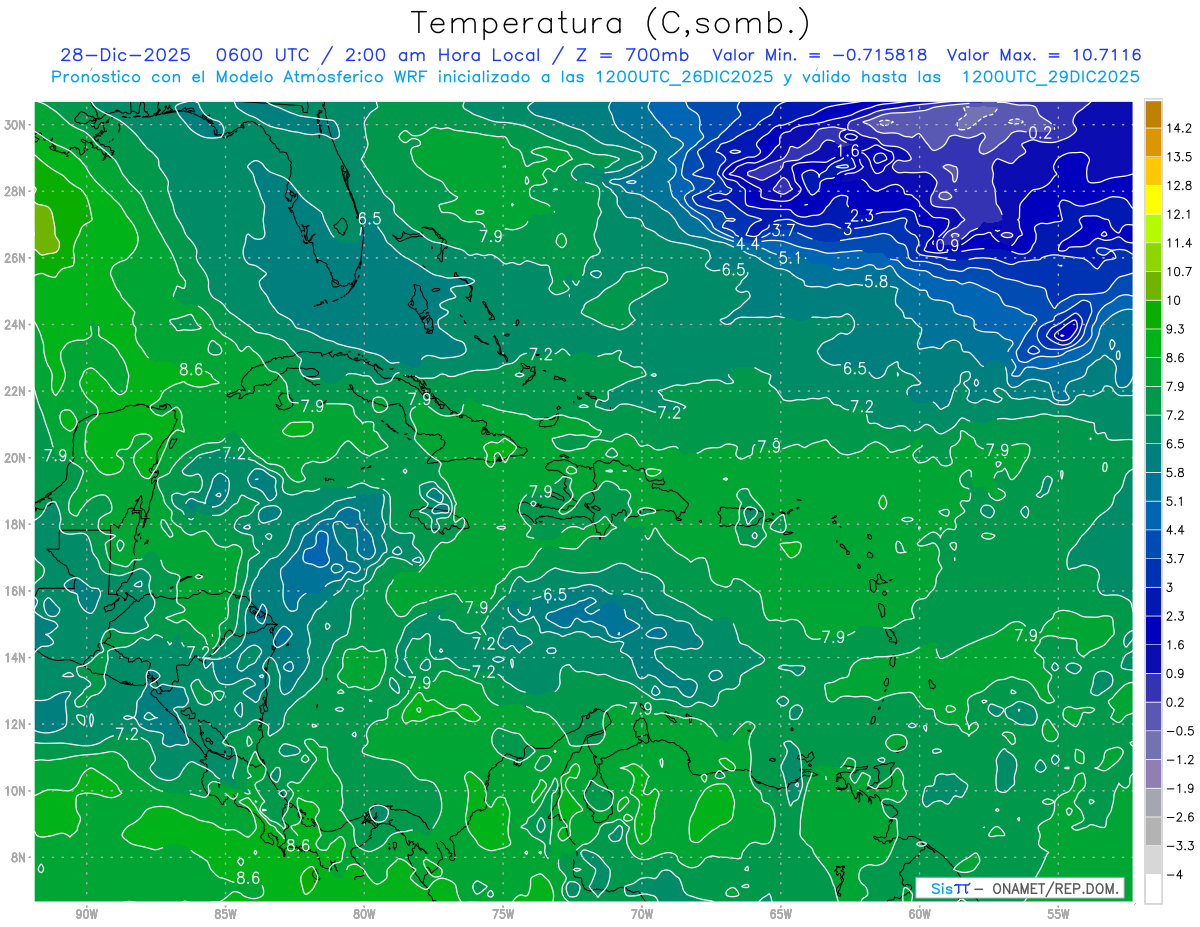Click latitude axis label '16N'
Screen dimensions: 1200x927
point(16,591)
